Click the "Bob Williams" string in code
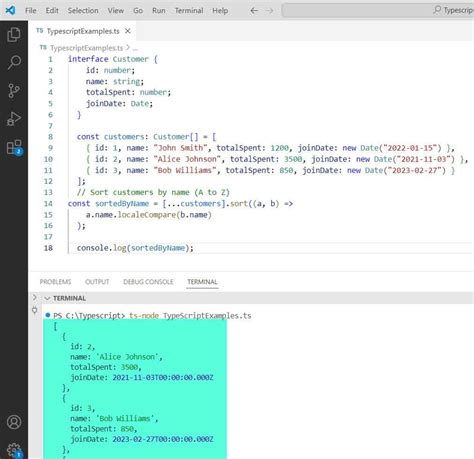Viewport: 474px width, 459px height. tap(185, 170)
